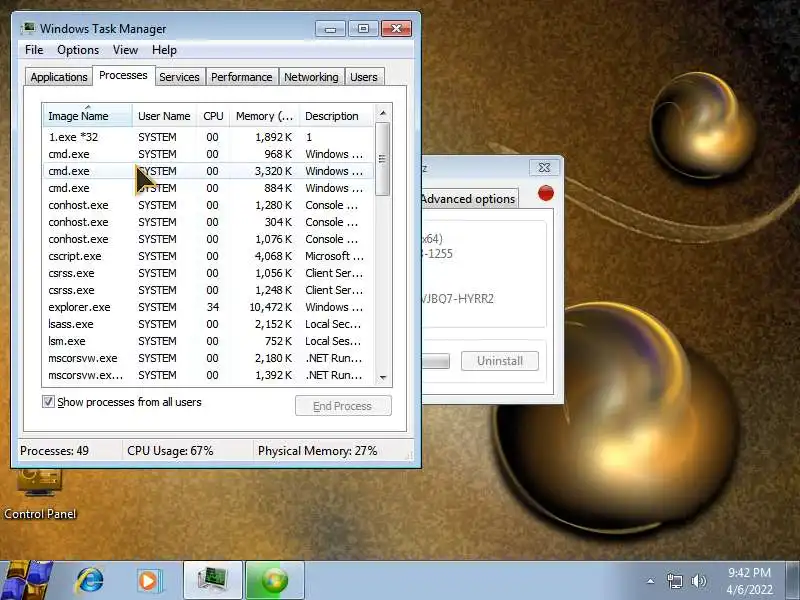Click the process list scrollbar thumb
This screenshot has height=600, width=800.
[x=383, y=159]
